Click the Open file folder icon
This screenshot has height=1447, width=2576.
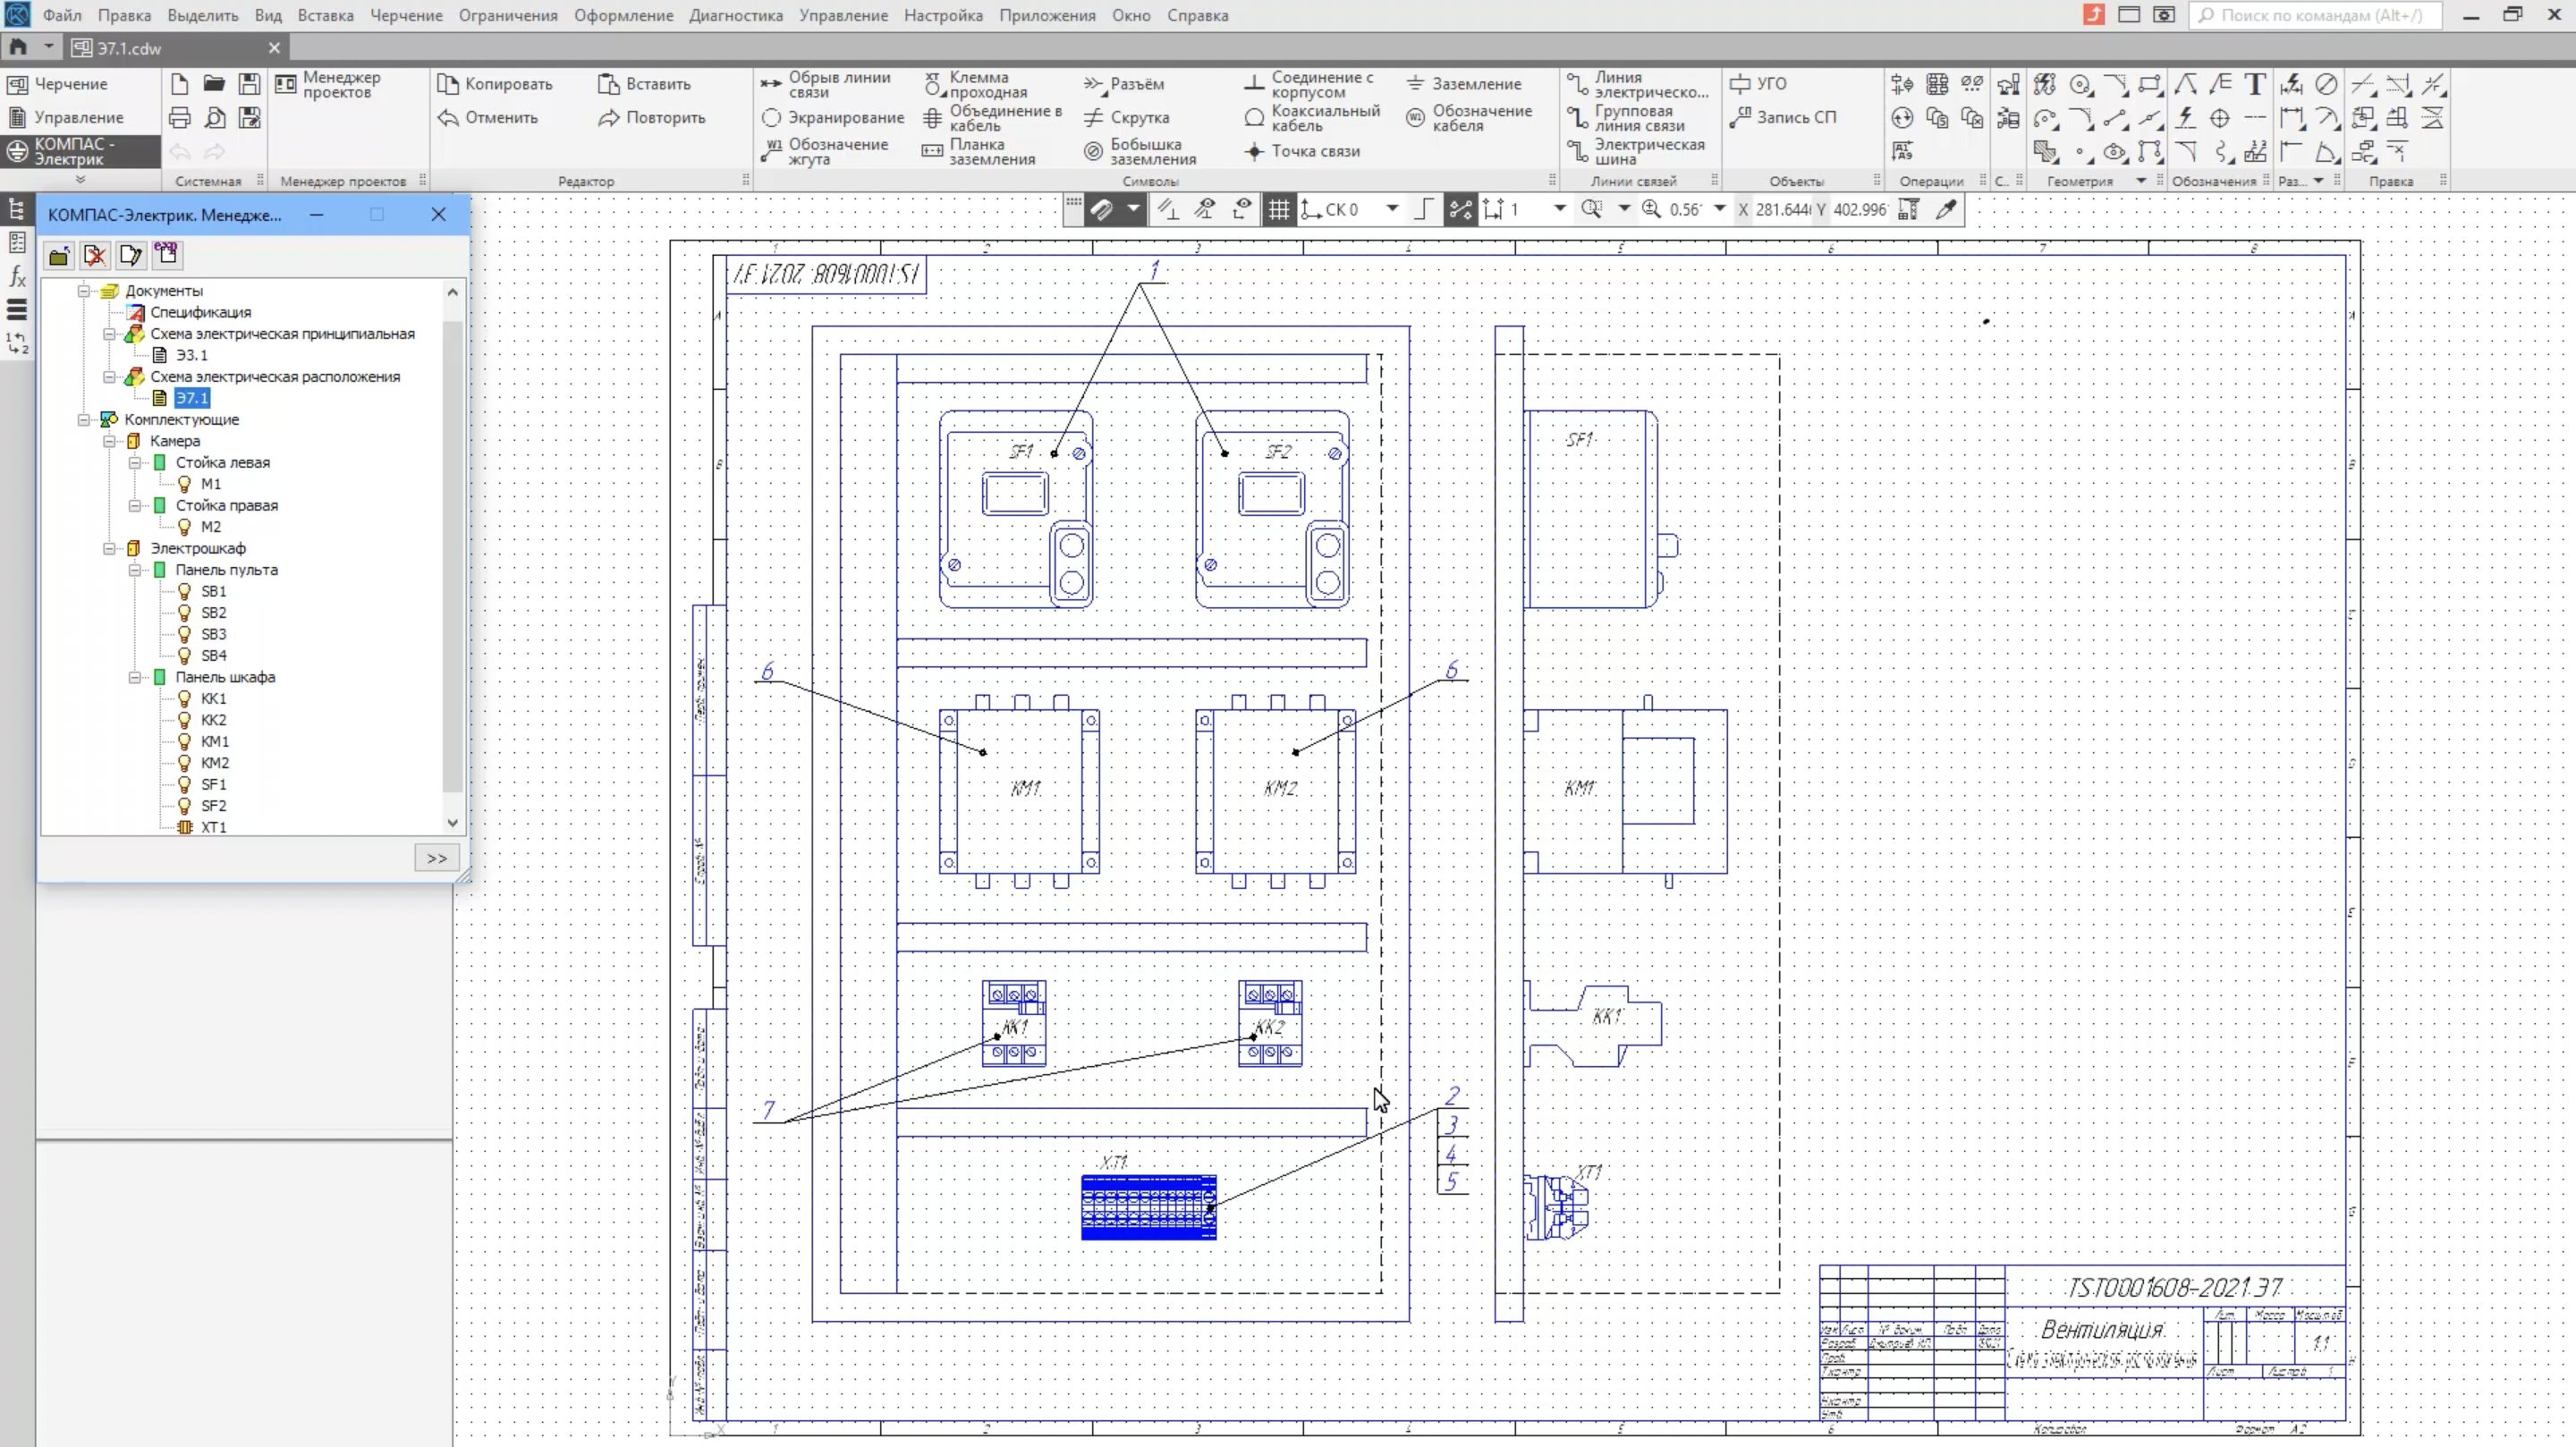tap(214, 84)
